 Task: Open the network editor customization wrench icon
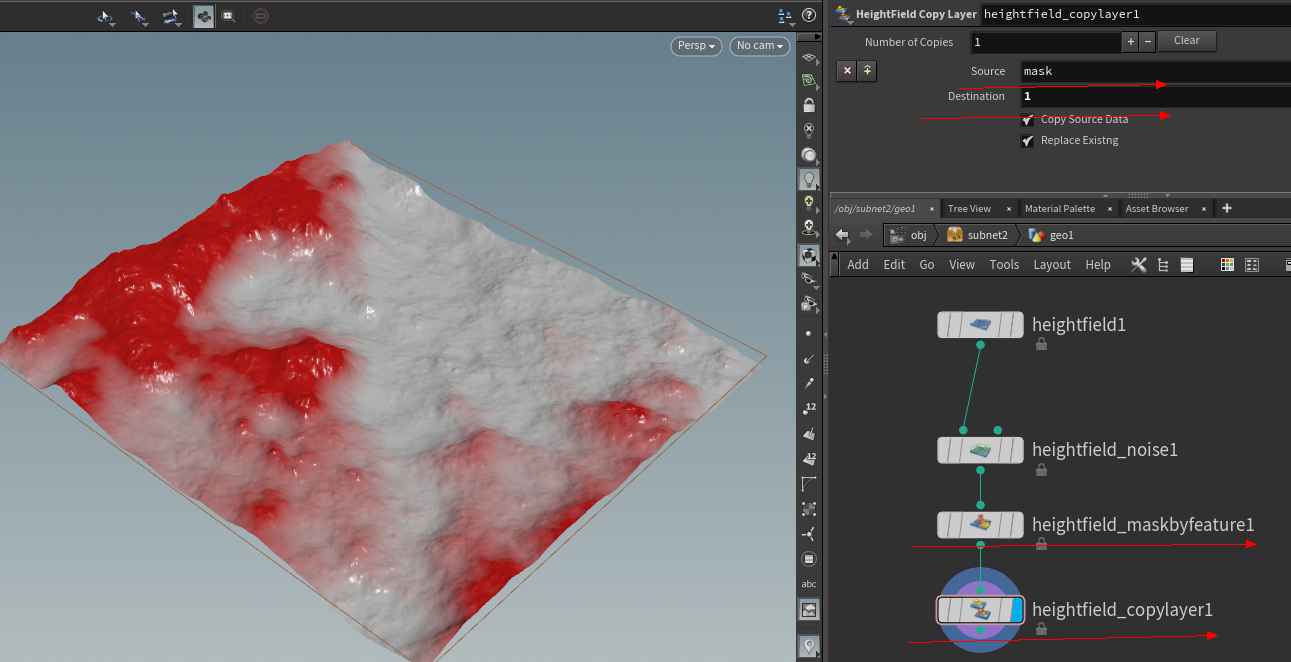1138,264
